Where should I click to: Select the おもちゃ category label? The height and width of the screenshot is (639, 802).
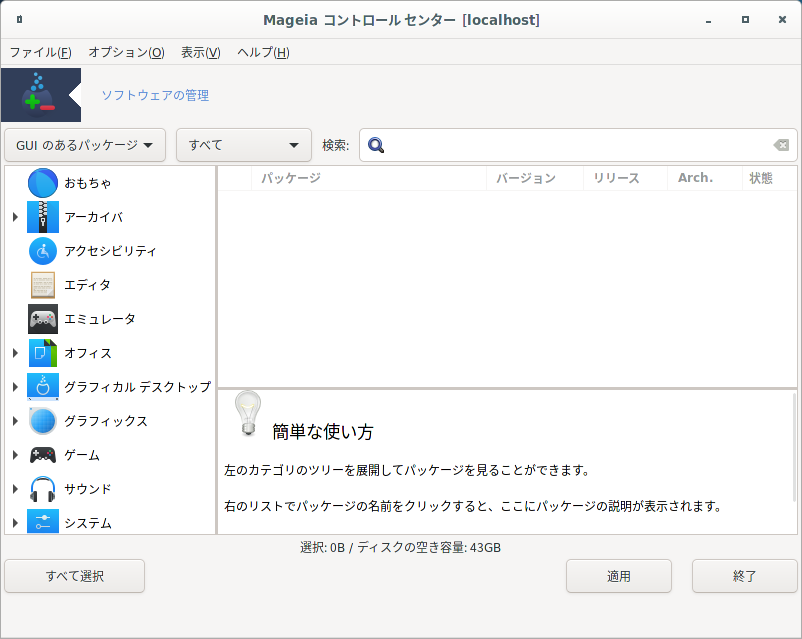pos(87,183)
